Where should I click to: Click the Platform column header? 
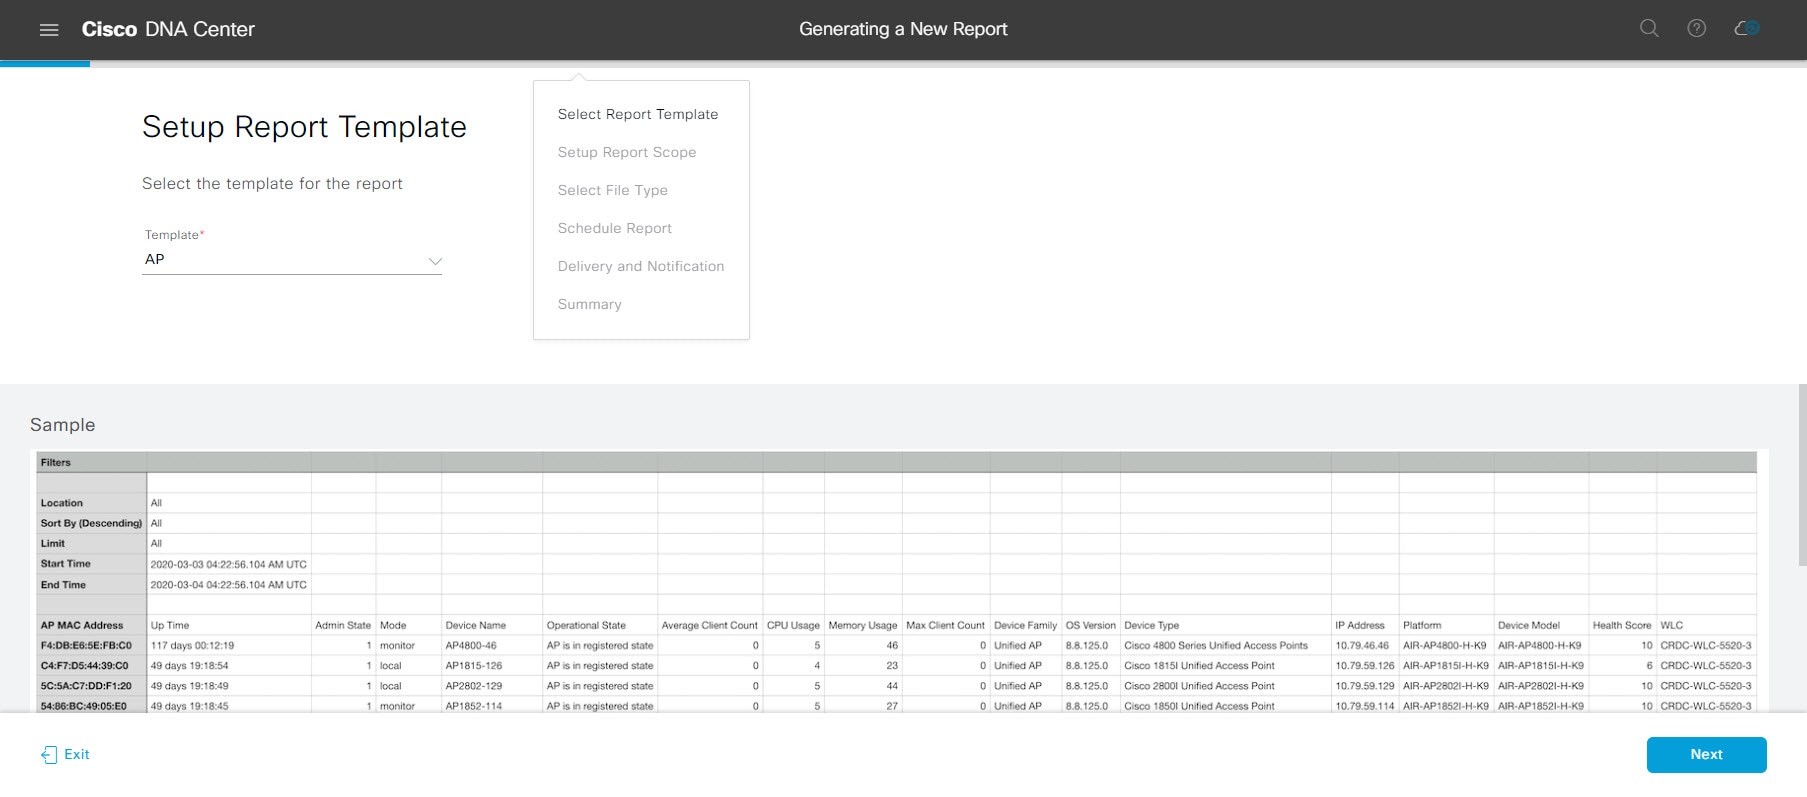coord(1422,625)
